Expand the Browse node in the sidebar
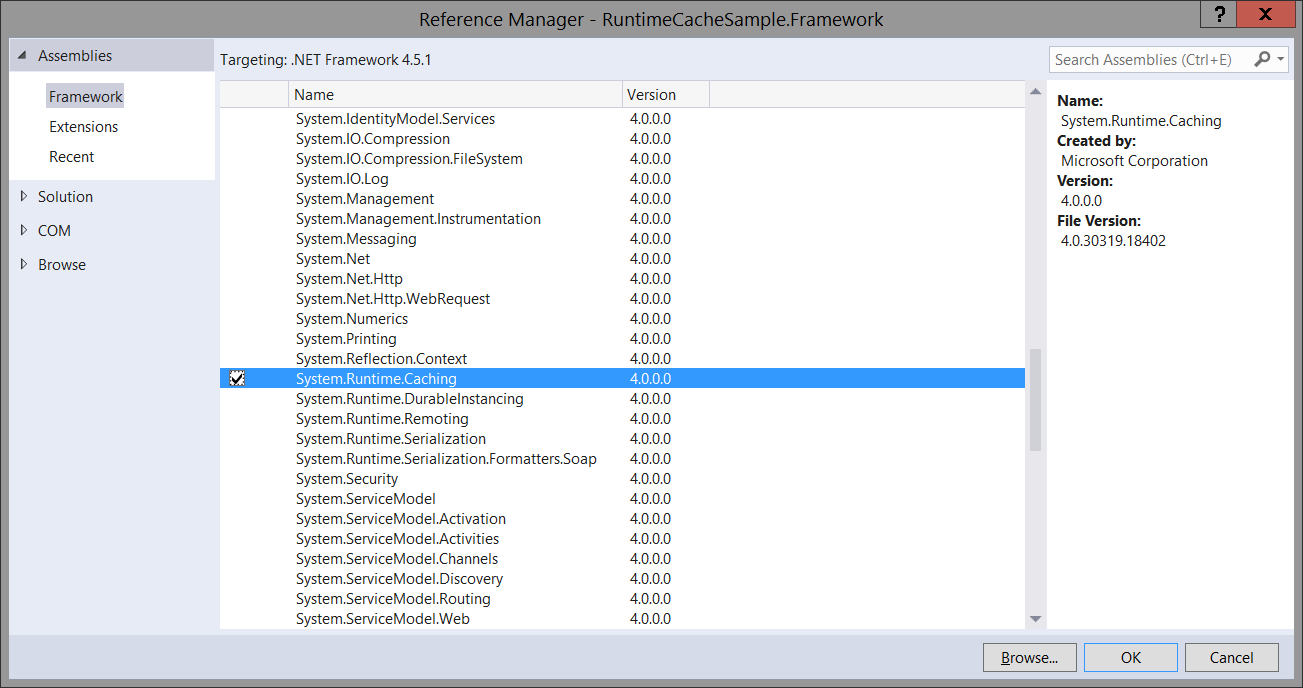 click(25, 264)
